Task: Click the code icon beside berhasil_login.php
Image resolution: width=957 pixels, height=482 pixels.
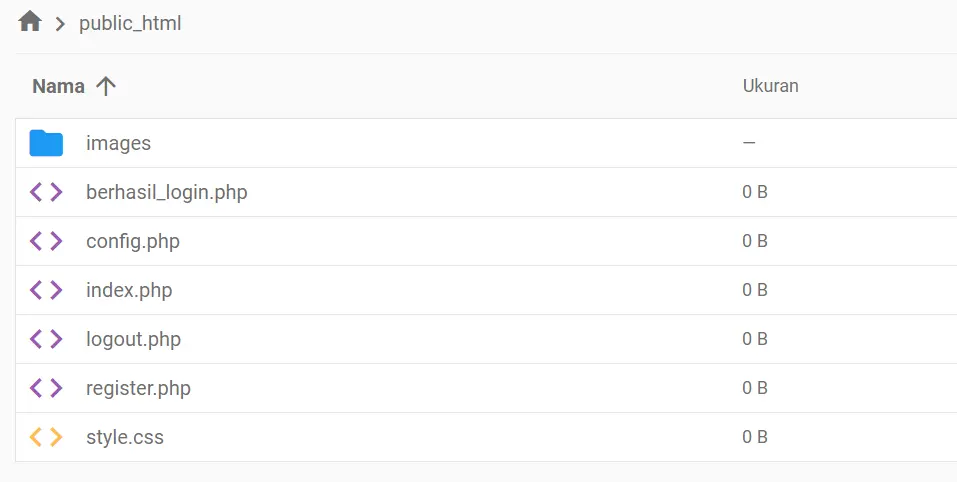Action: 46,192
